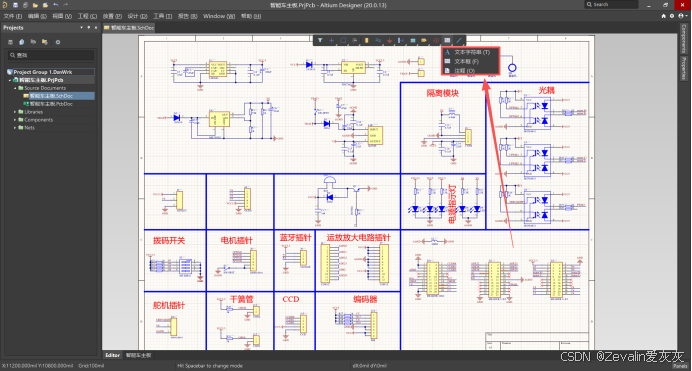
Task: Click the second Projects panel toolbar document icon
Action: coord(22,42)
